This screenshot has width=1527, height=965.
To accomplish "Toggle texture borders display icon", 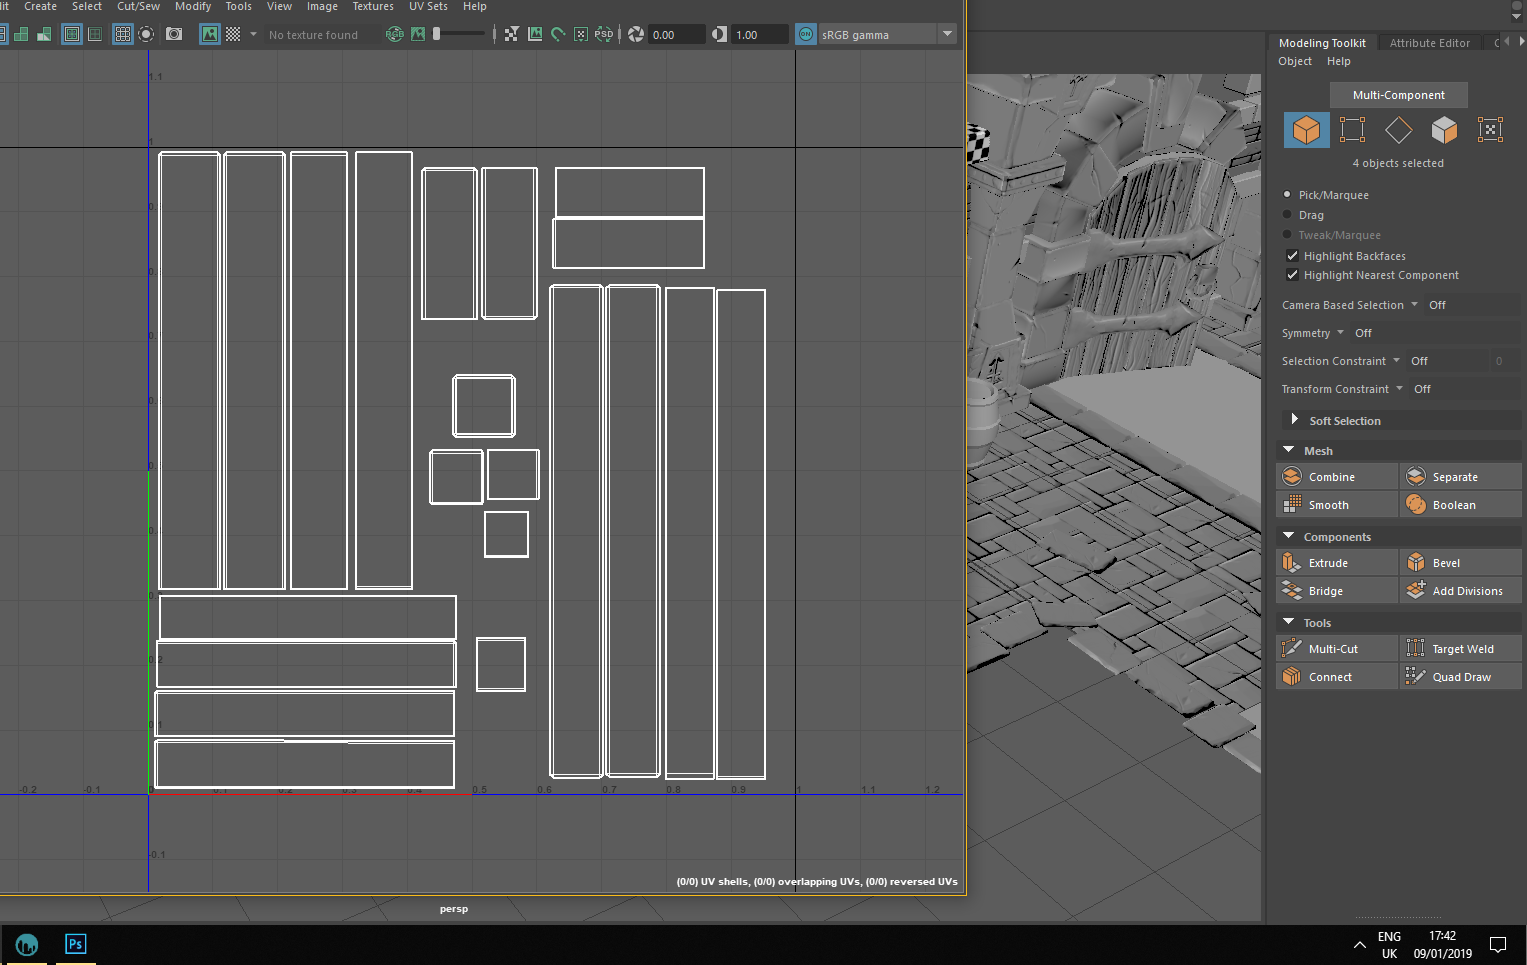I will click(x=72, y=34).
